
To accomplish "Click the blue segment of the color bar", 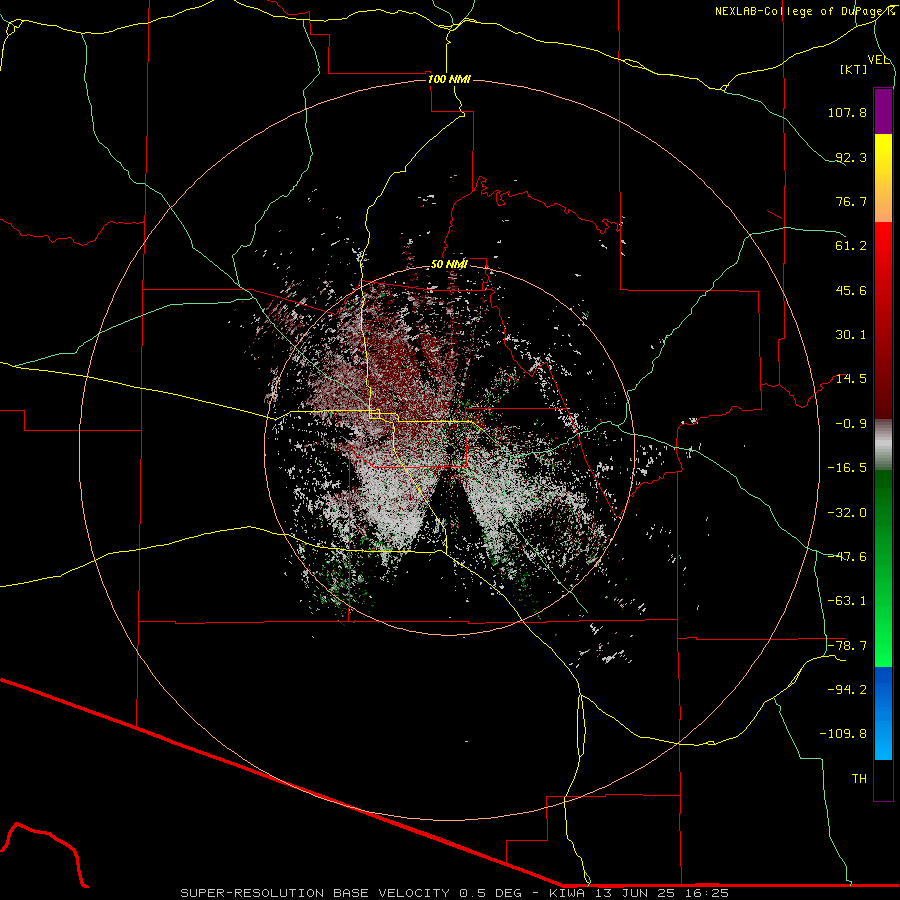I will coord(883,713).
